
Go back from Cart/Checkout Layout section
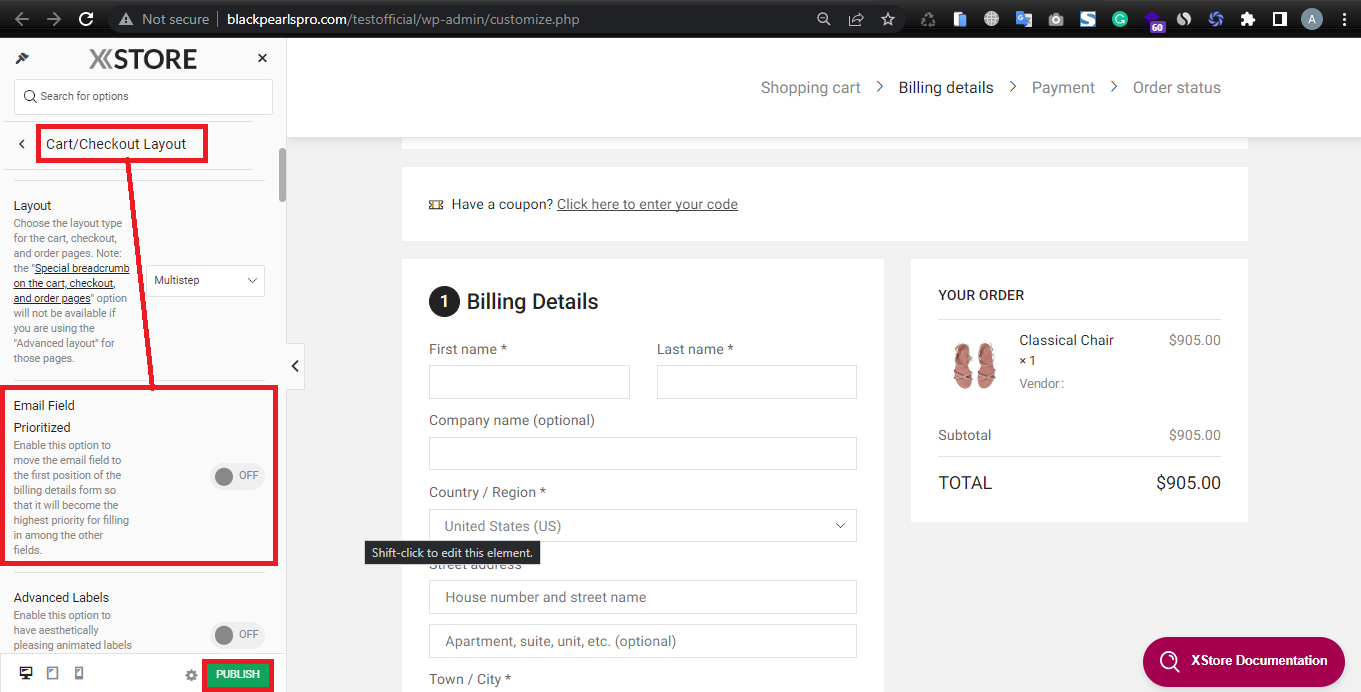coord(22,144)
